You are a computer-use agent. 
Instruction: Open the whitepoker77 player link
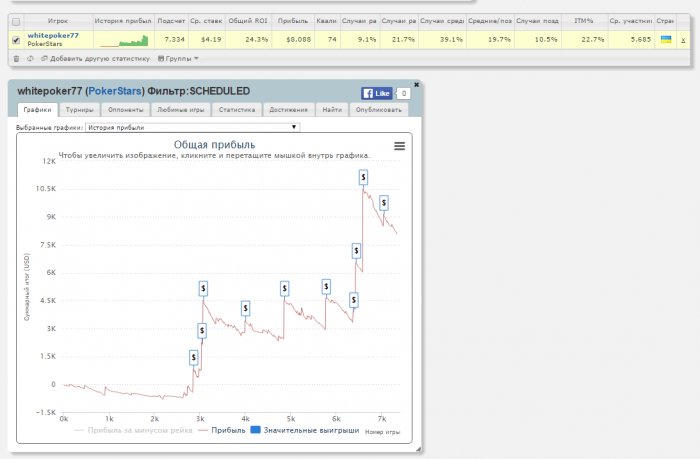[53, 35]
